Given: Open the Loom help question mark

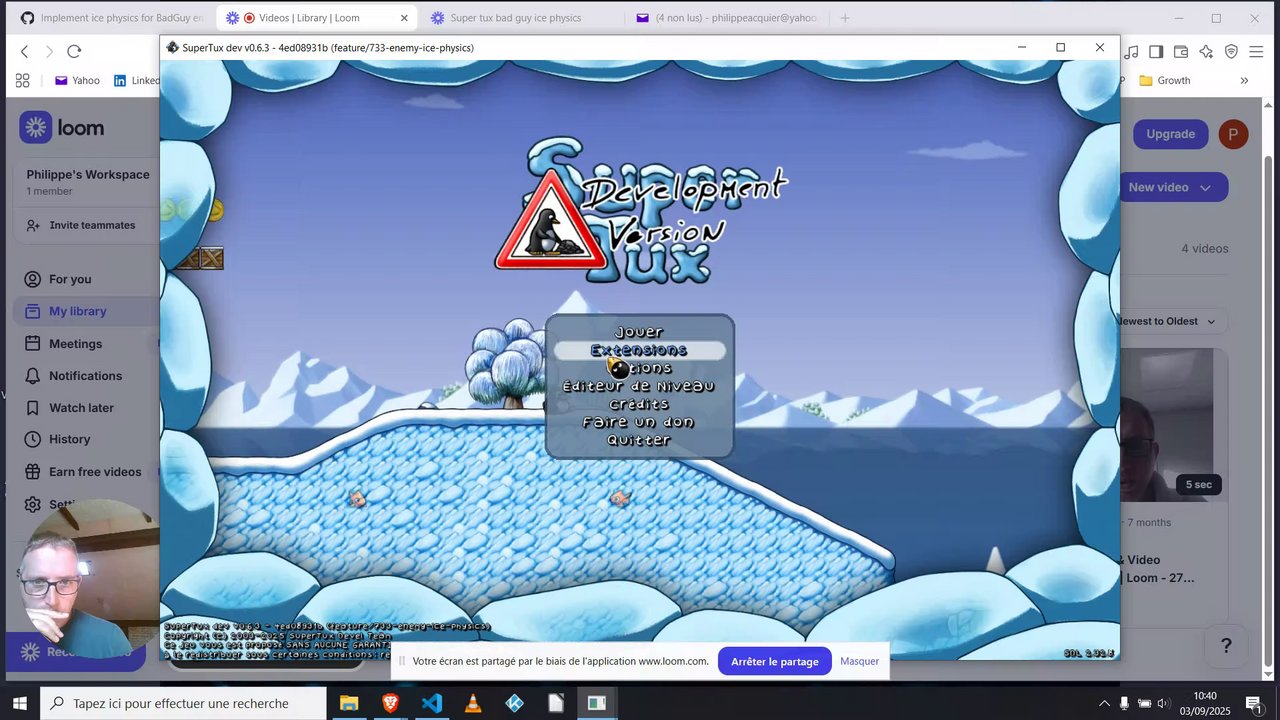Looking at the screenshot, I should tap(1226, 646).
